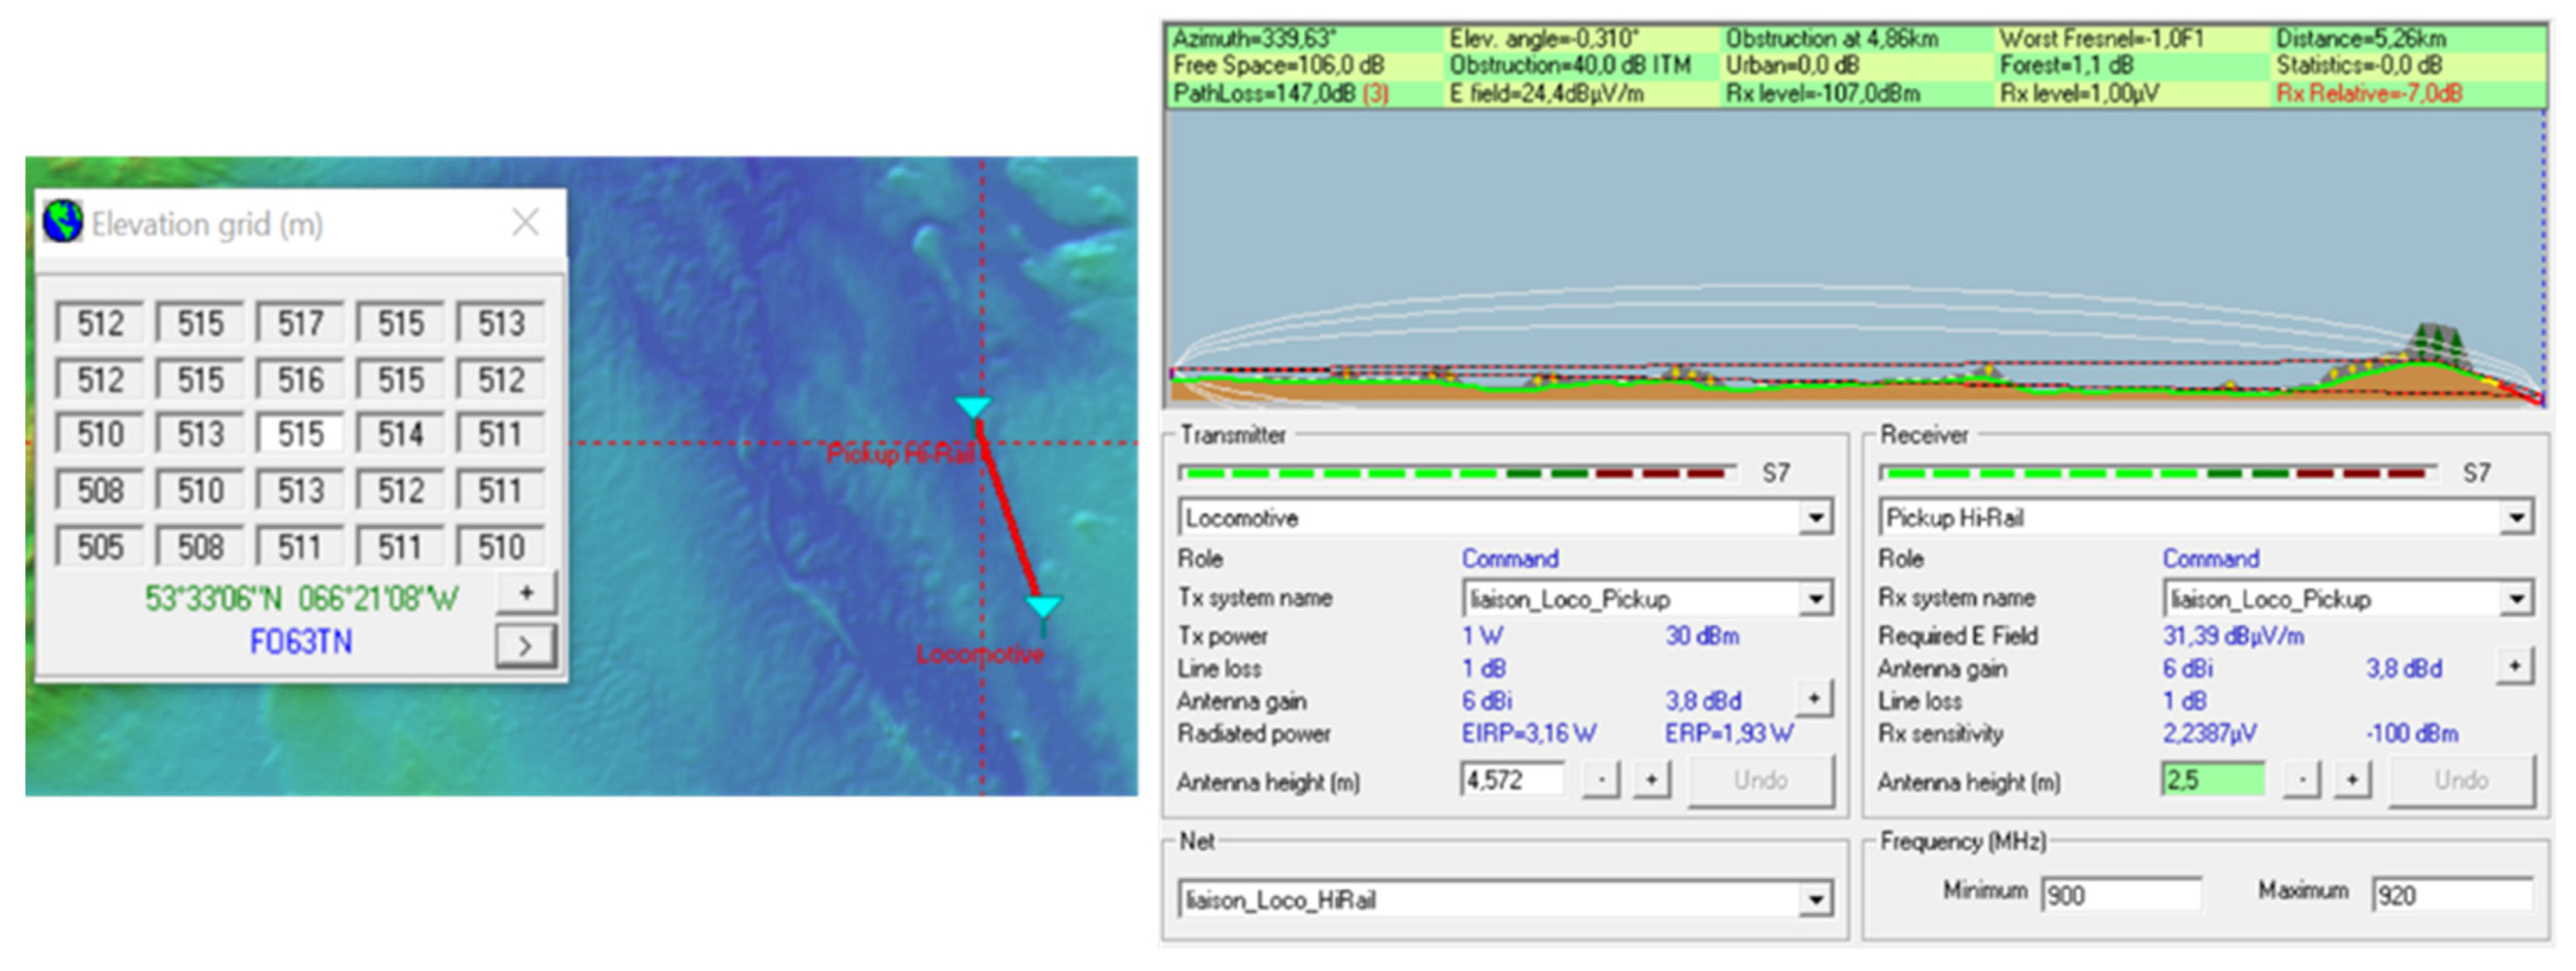Click the transmitter S7 signal strength meter
Screen dimensions: 2576x971
(x=1456, y=473)
